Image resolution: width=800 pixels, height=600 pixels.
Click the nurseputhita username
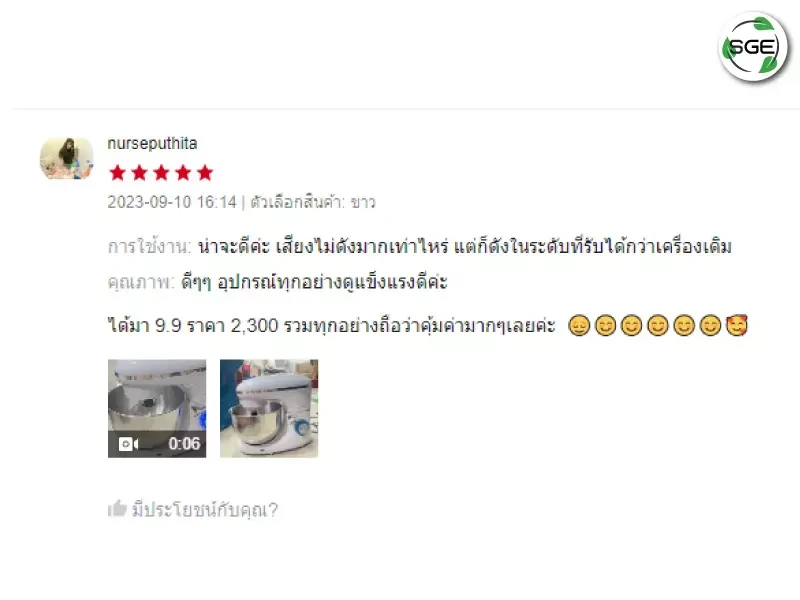point(152,143)
